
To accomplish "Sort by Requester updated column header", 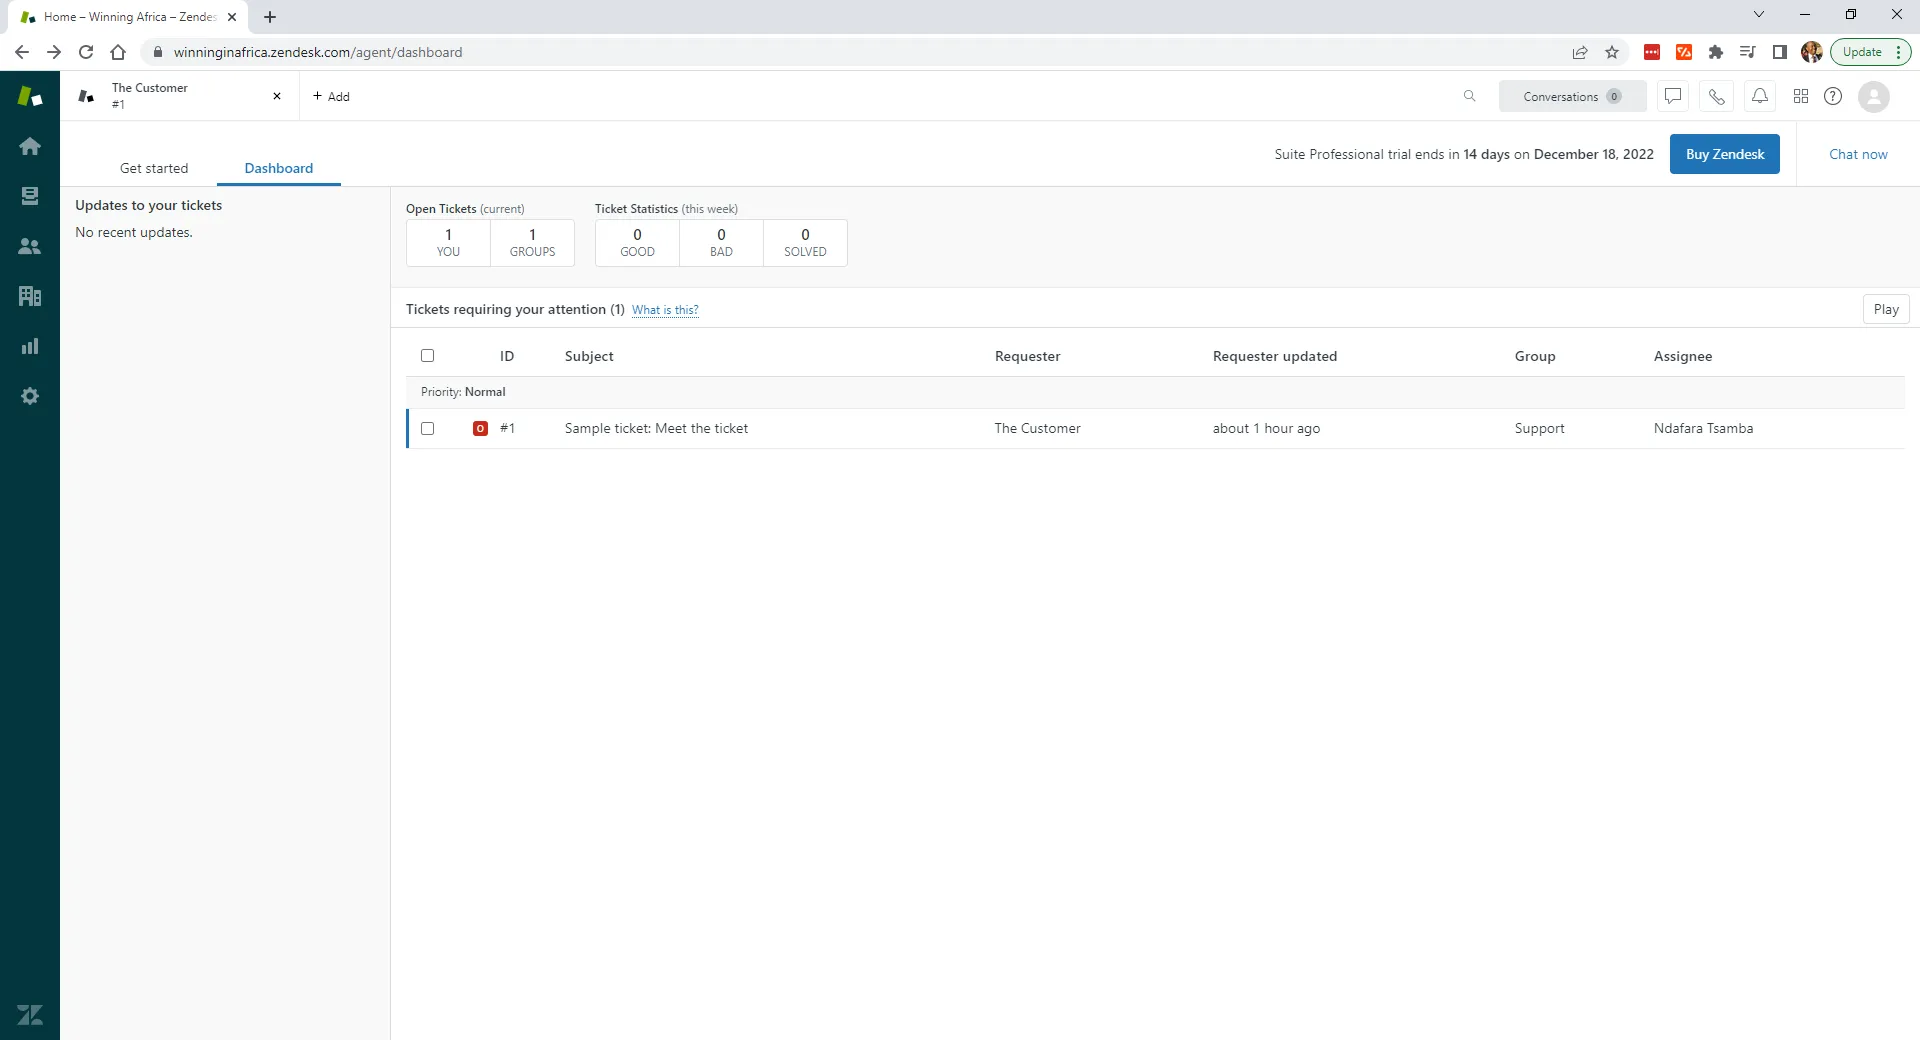I will (1275, 356).
